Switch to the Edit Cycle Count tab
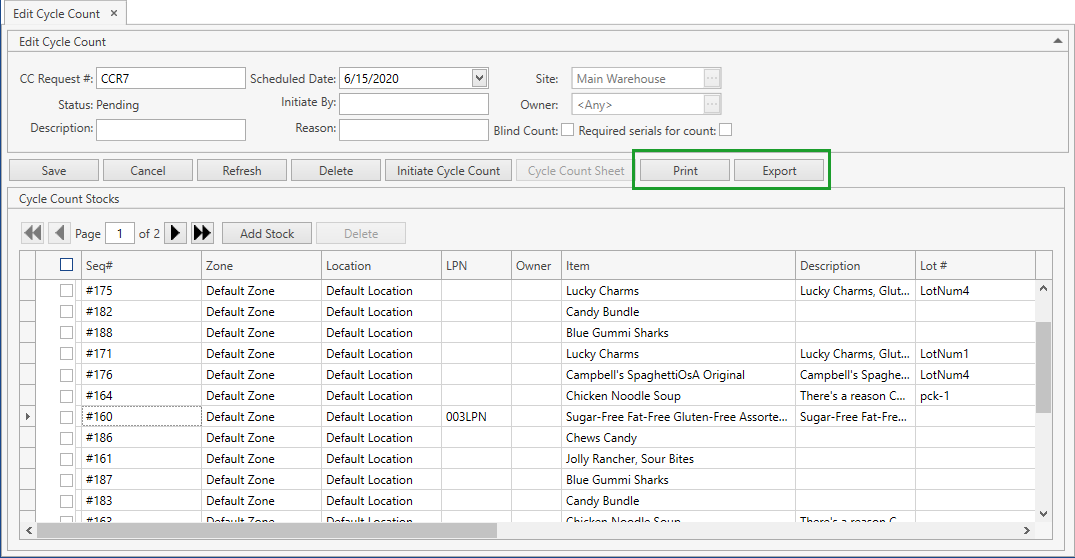1075x558 pixels. [56, 13]
